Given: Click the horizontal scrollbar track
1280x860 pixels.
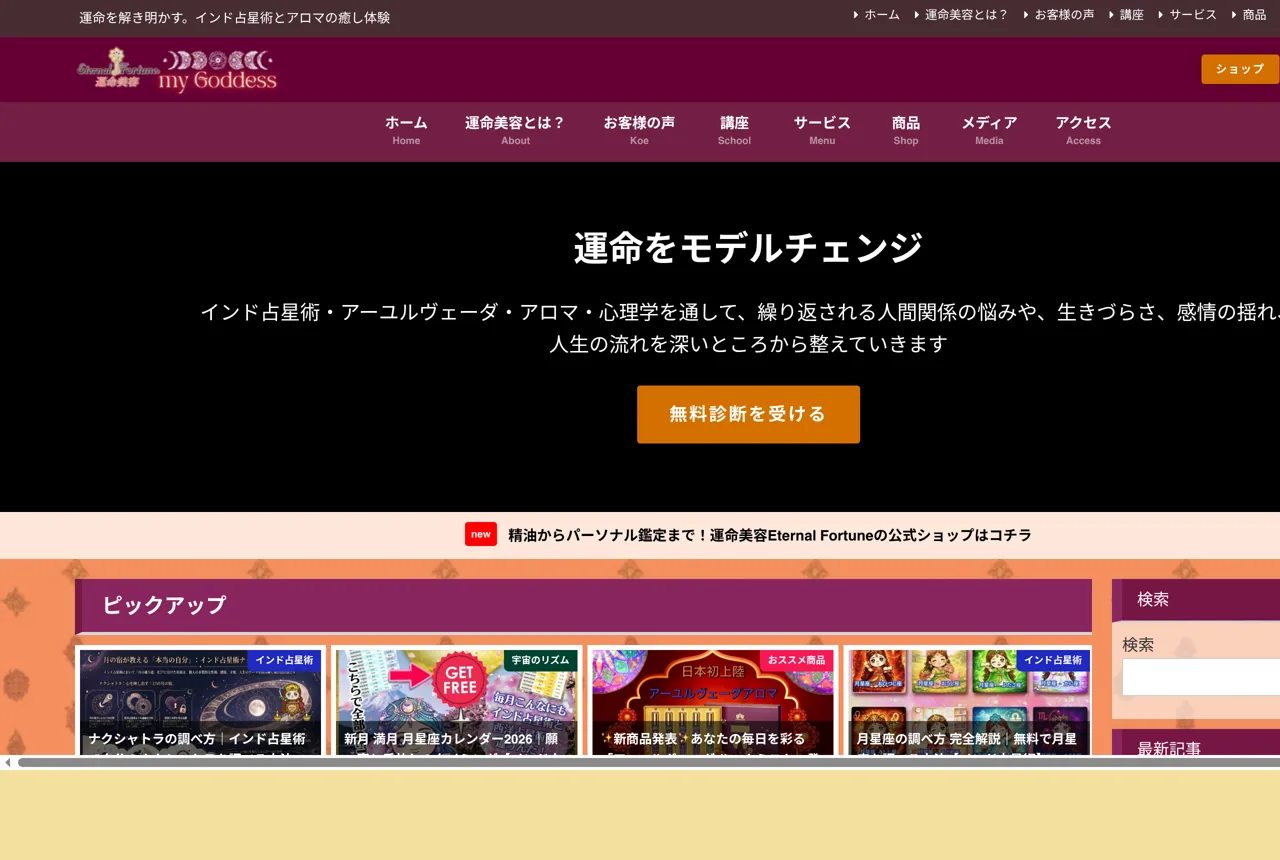Looking at the screenshot, I should tap(648, 762).
